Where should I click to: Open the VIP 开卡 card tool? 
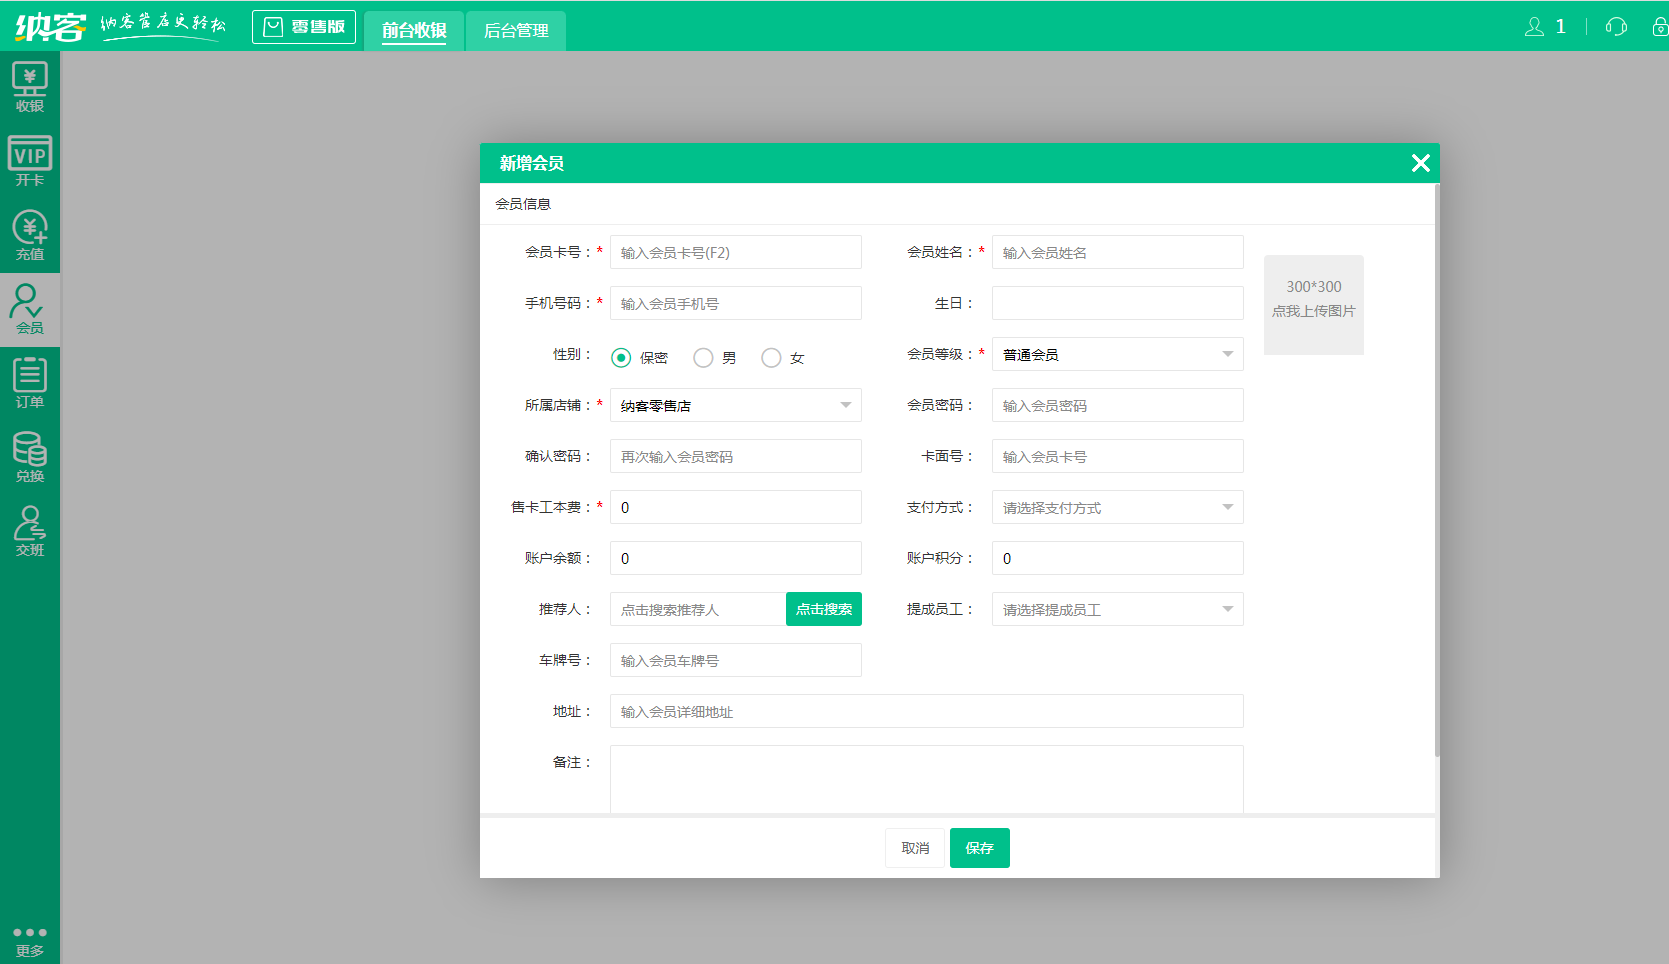click(29, 160)
